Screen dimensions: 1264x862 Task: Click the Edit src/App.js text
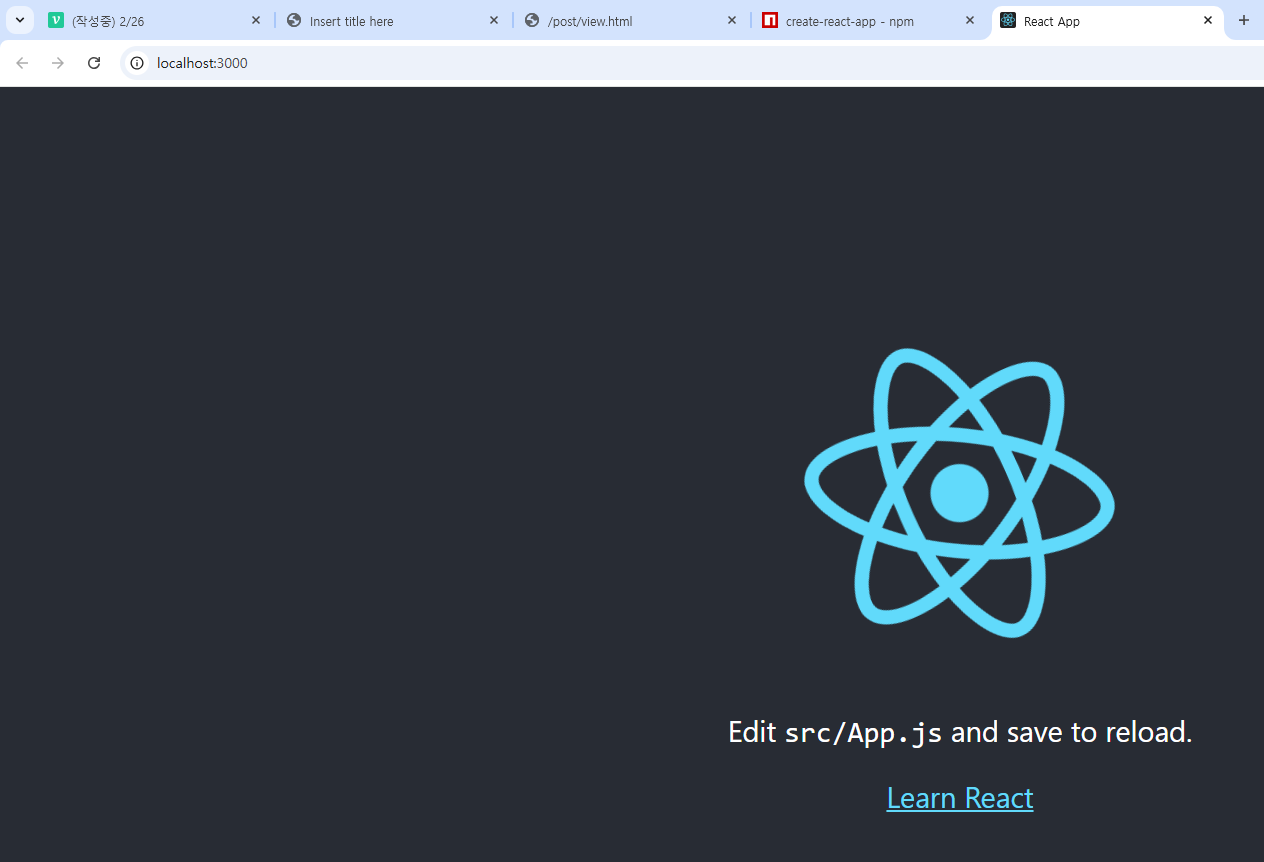(960, 732)
